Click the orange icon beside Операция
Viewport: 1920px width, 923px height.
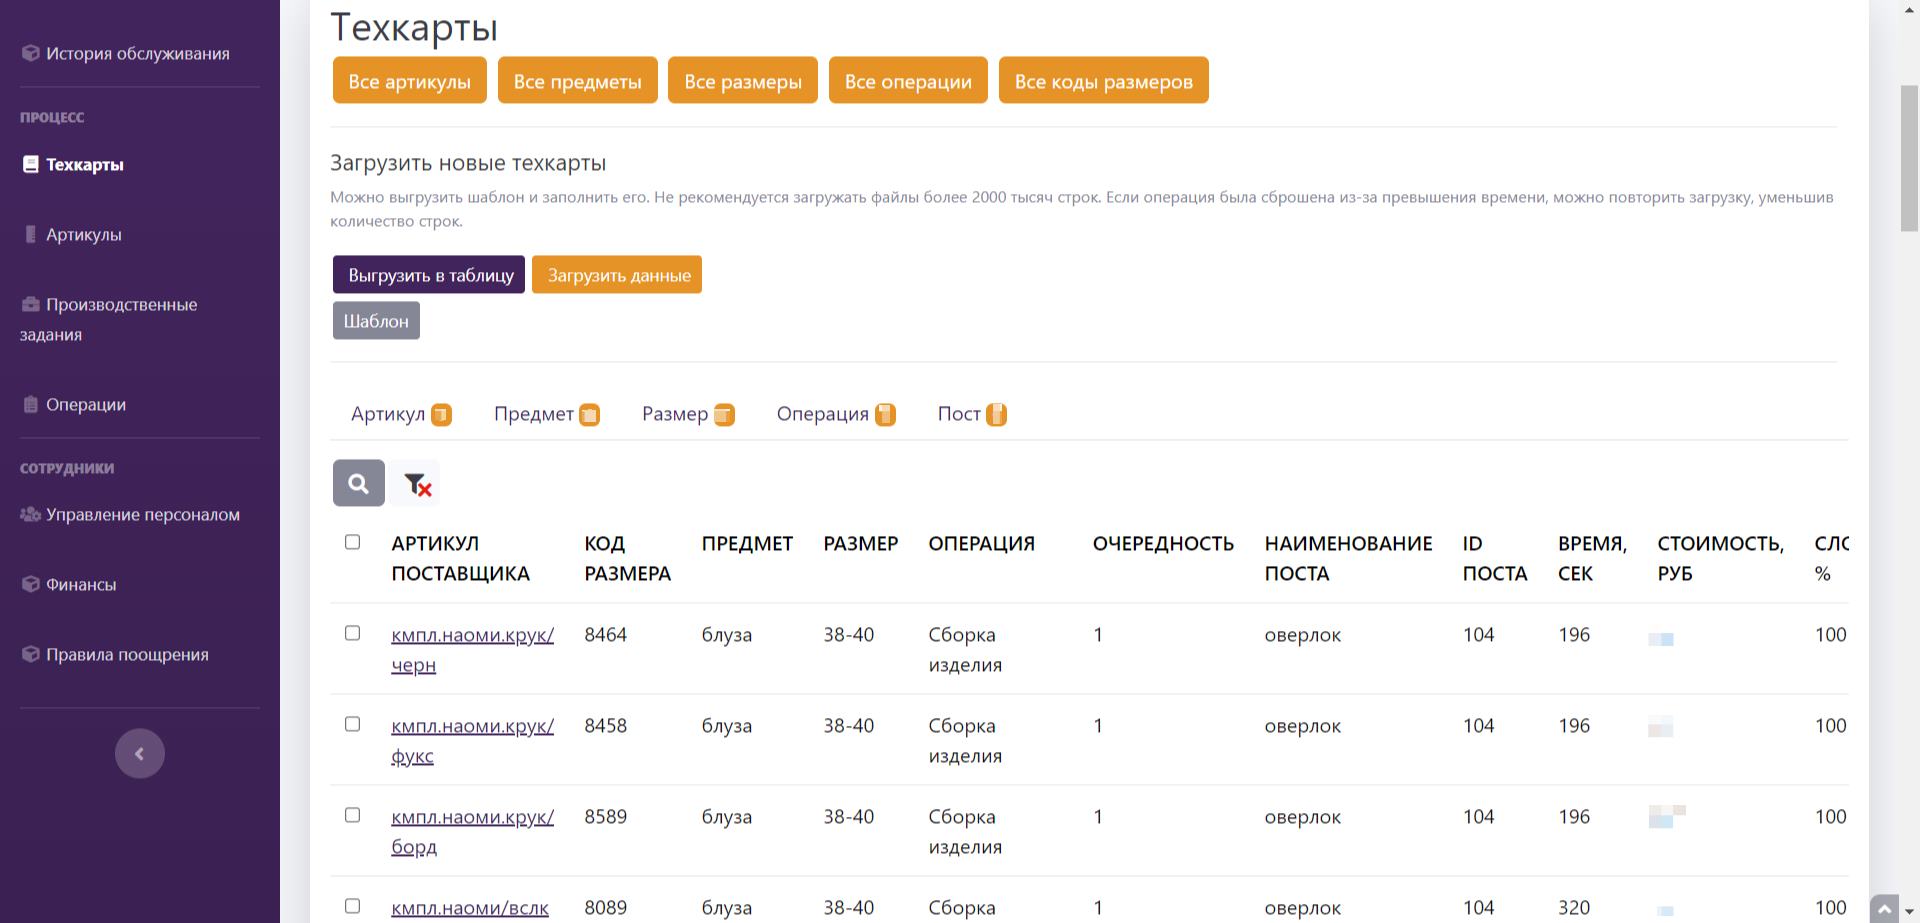[885, 414]
